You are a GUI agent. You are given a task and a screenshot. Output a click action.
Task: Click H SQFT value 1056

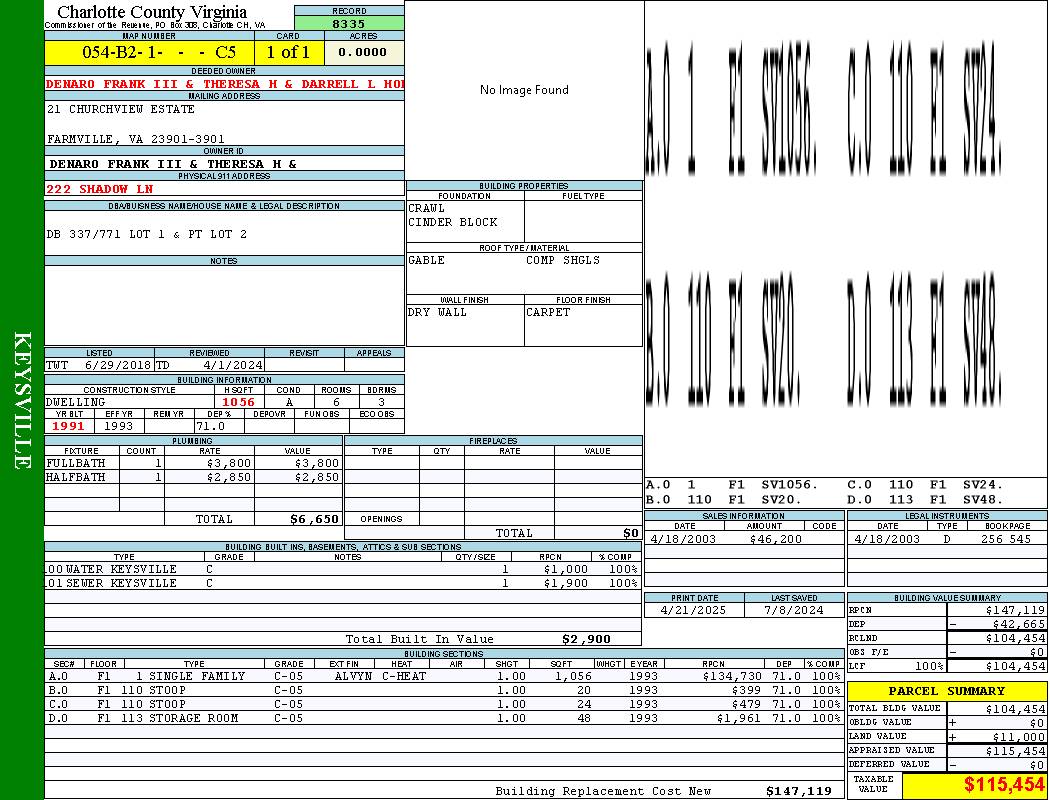point(238,402)
